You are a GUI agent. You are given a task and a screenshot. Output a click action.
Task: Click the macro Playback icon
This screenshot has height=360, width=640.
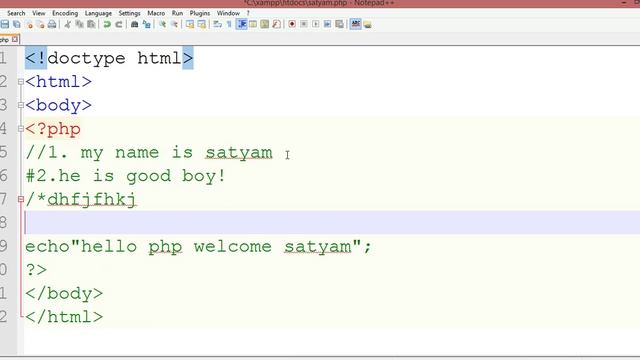click(x=316, y=24)
